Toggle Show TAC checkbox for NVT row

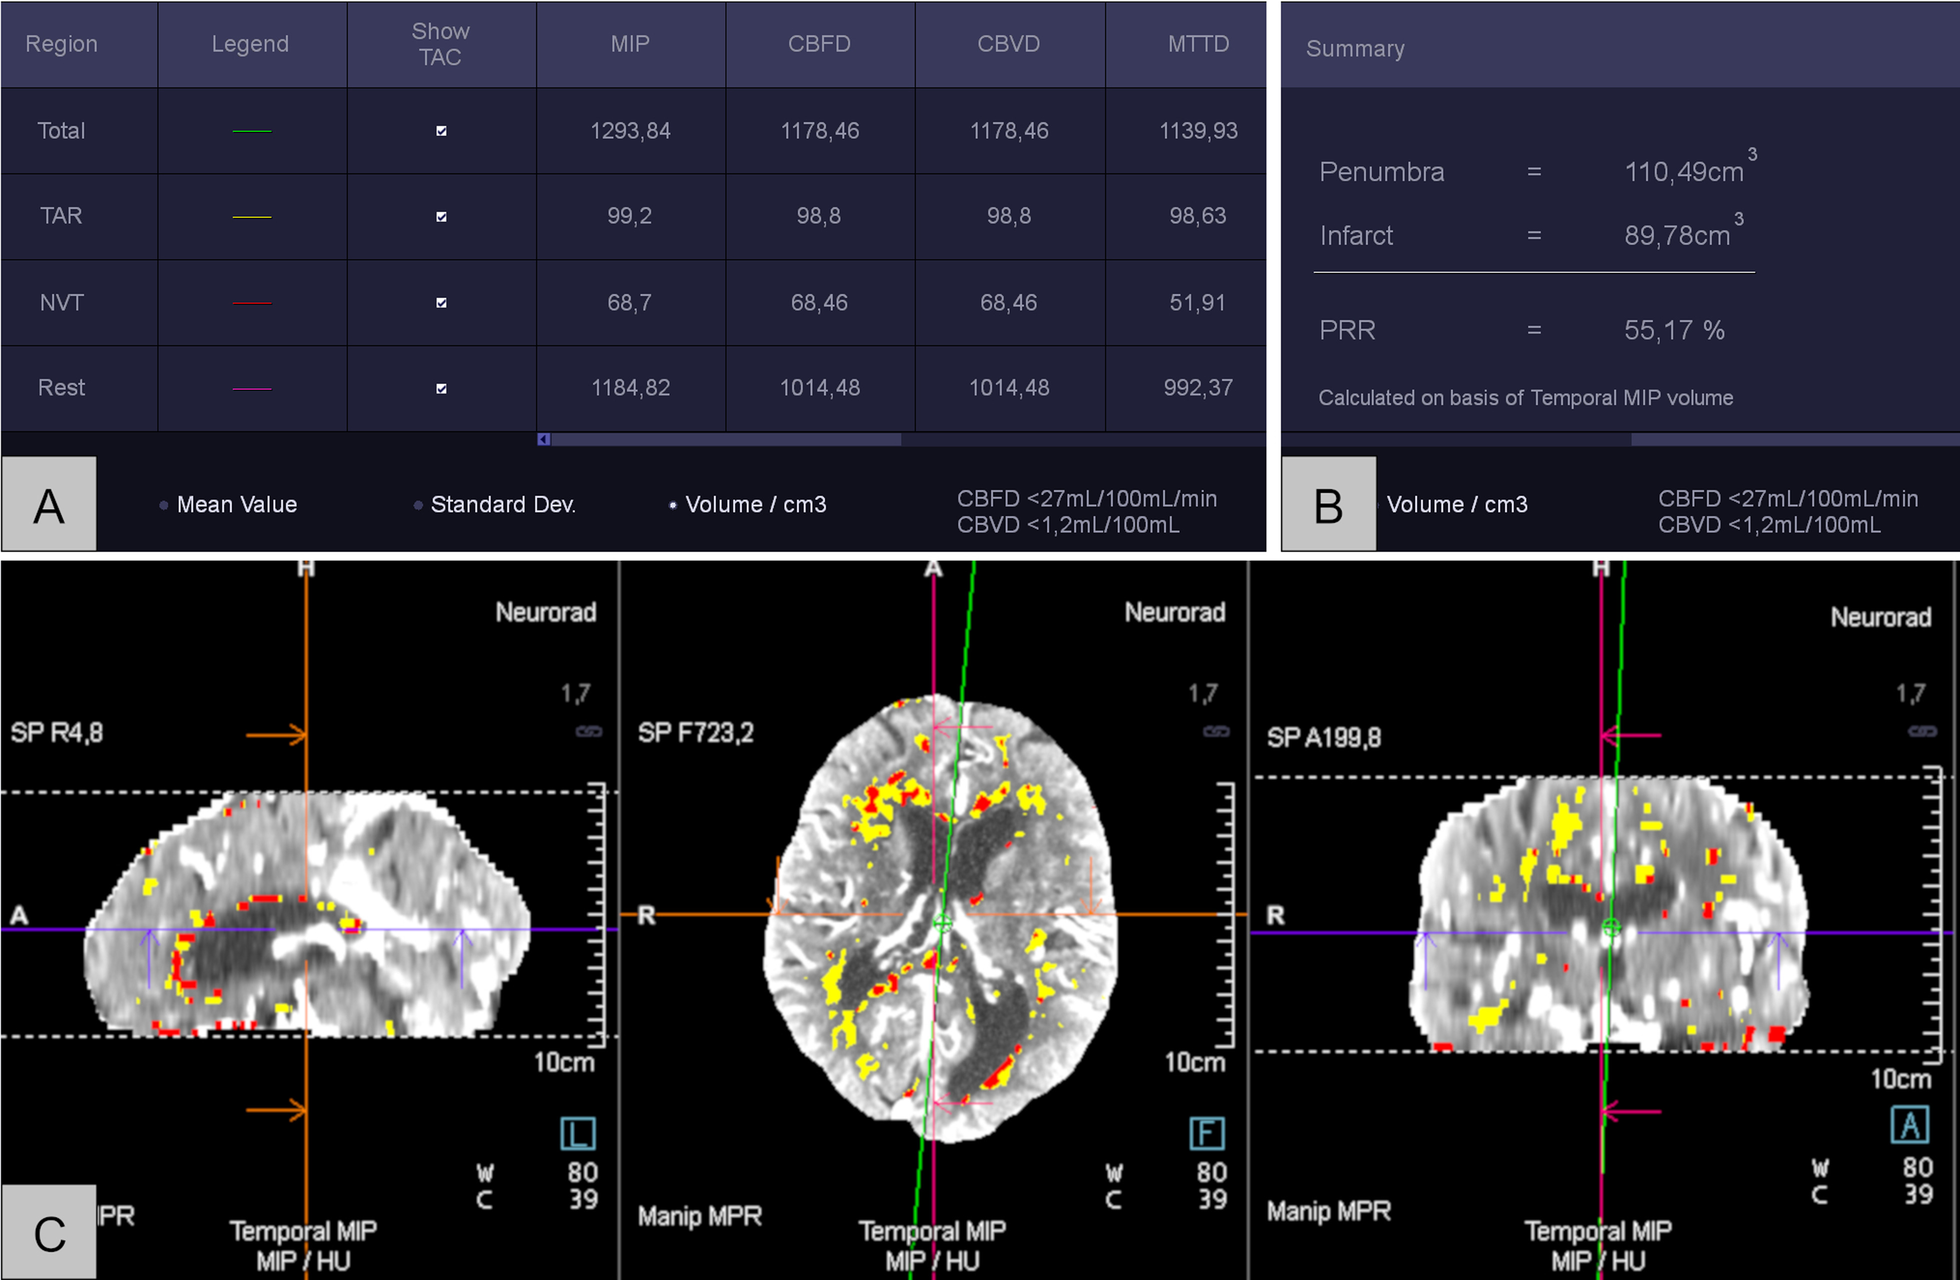pyautogui.click(x=441, y=303)
